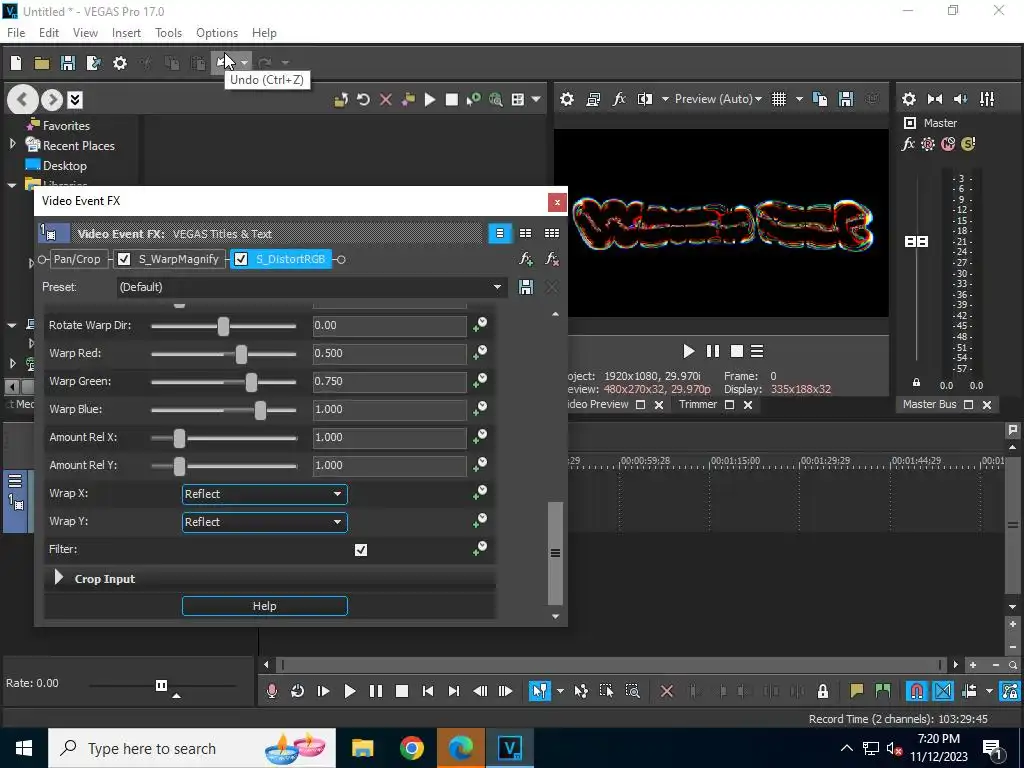
Task: Open Master FX chain icon
Action: [x=908, y=144]
